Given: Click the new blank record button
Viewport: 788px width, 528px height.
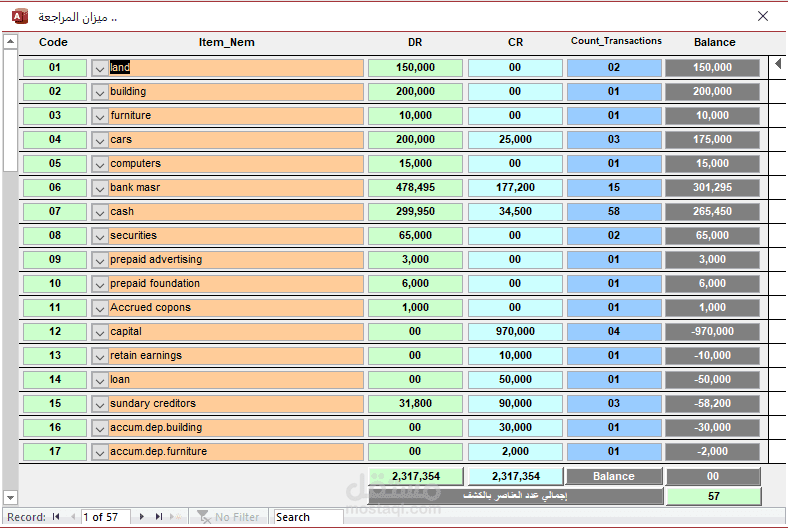Looking at the screenshot, I should [176, 516].
